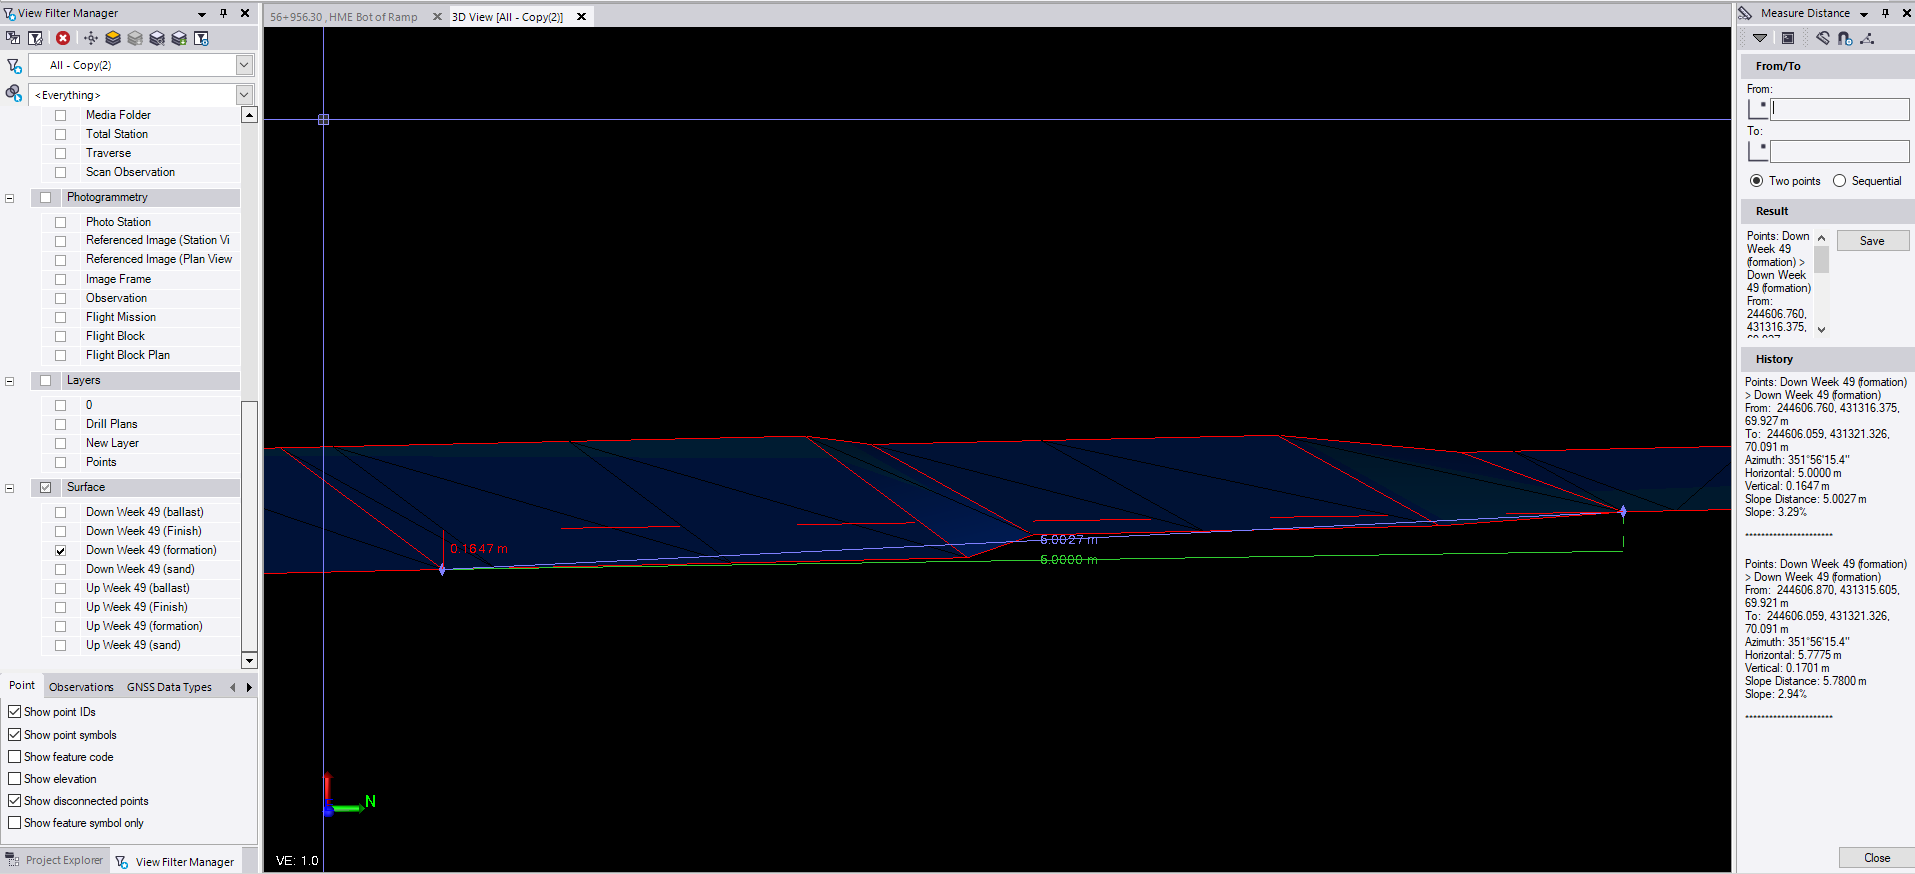
Task: Click the filter list scrollbar down arrow
Action: click(x=249, y=660)
